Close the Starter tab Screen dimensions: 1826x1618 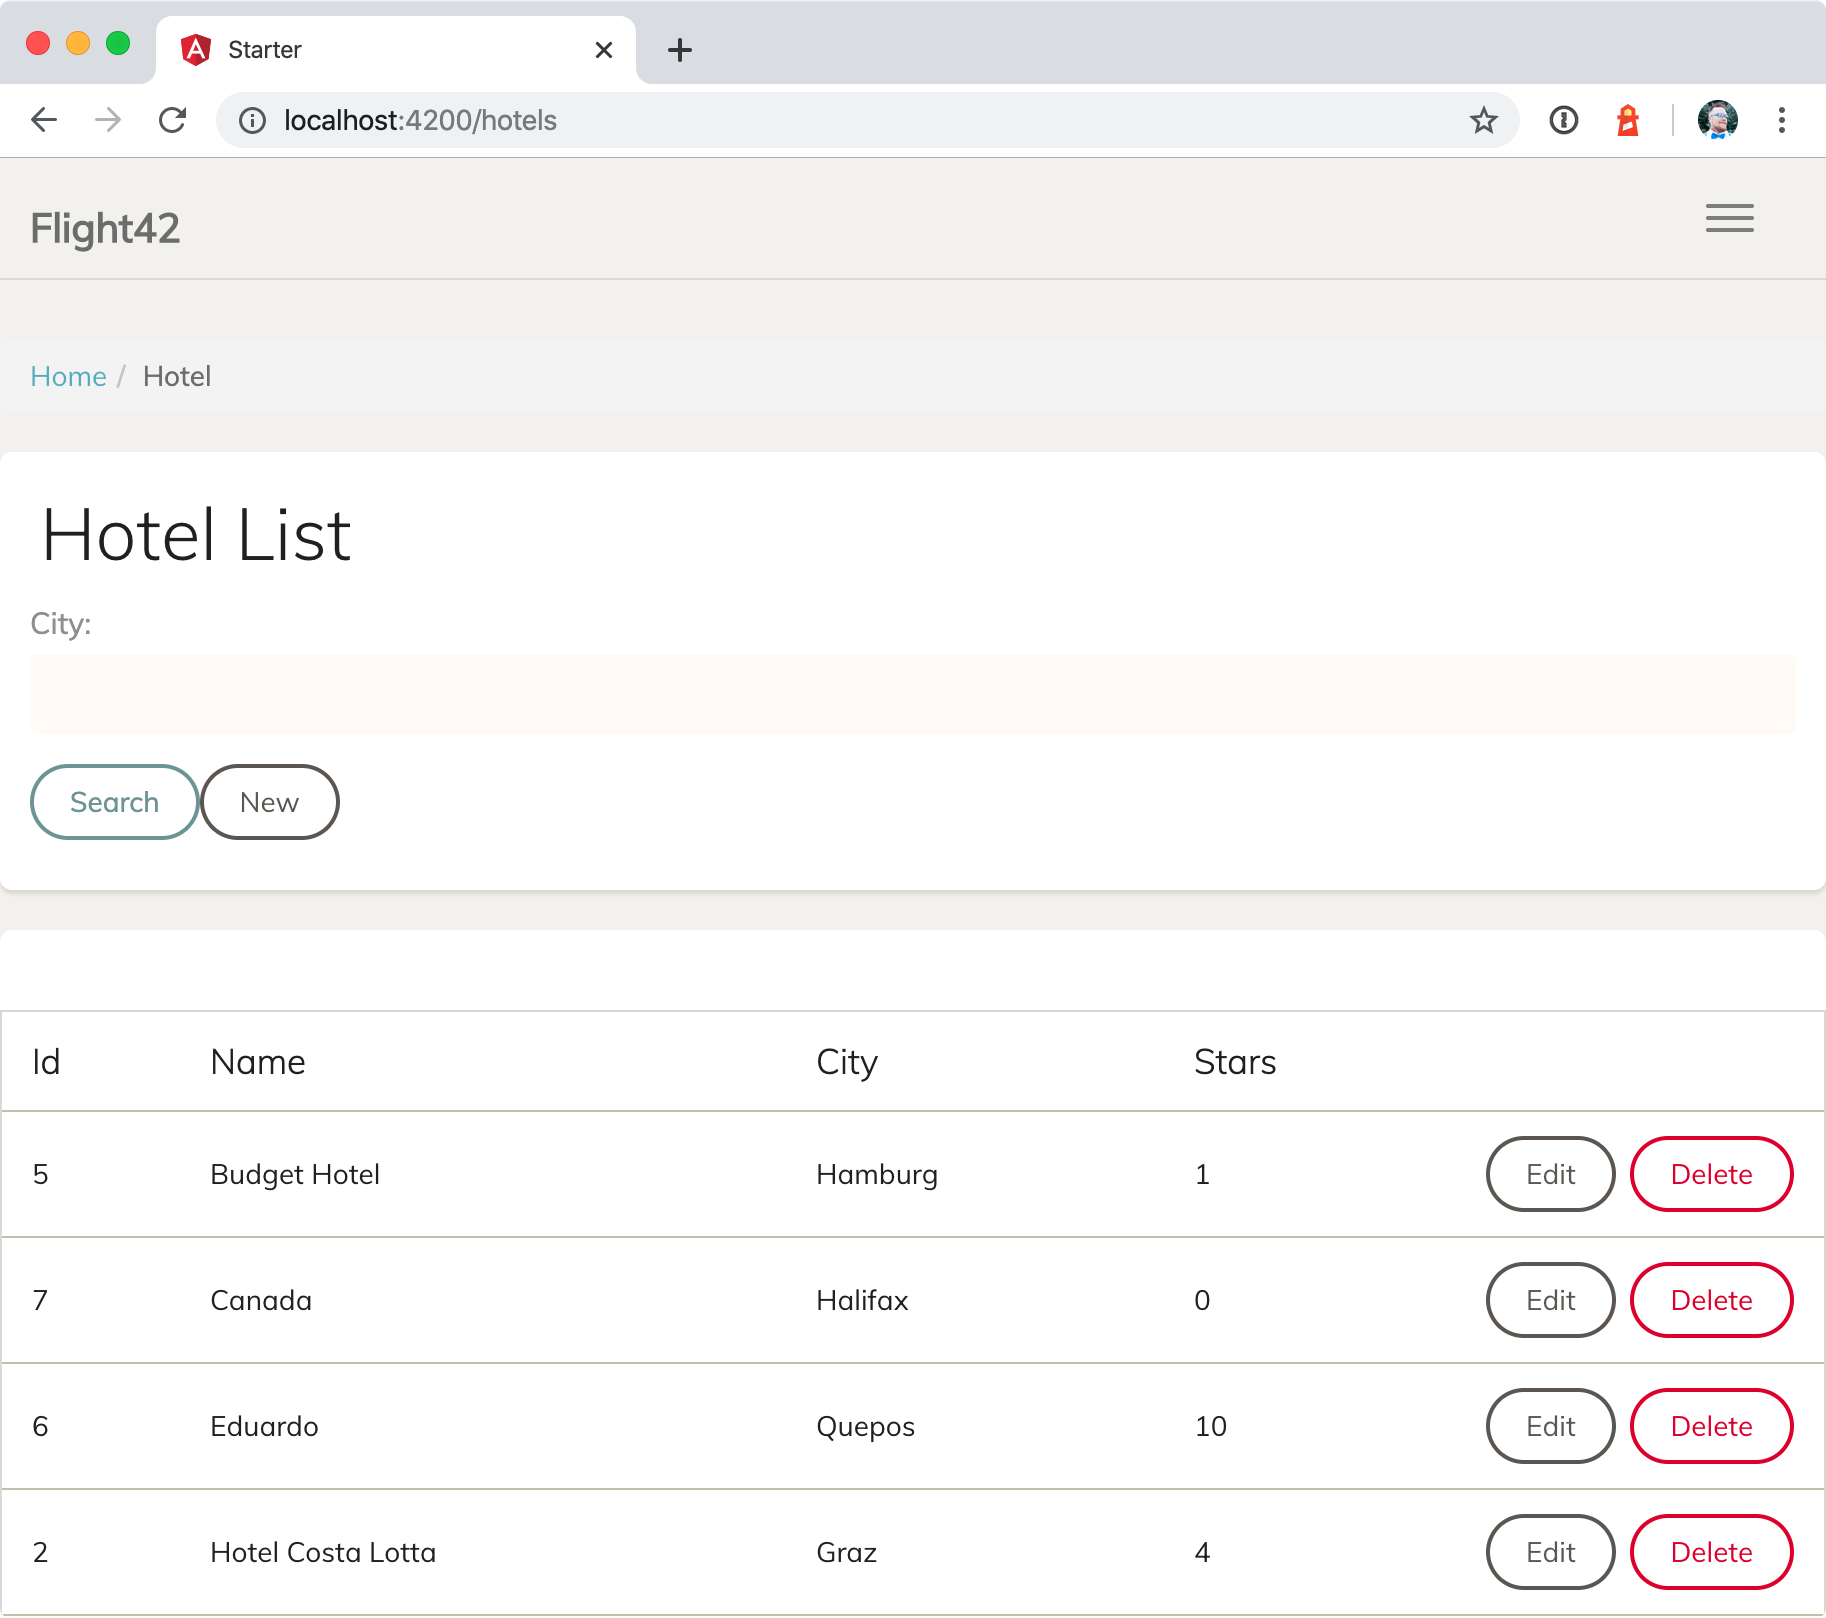coord(603,50)
